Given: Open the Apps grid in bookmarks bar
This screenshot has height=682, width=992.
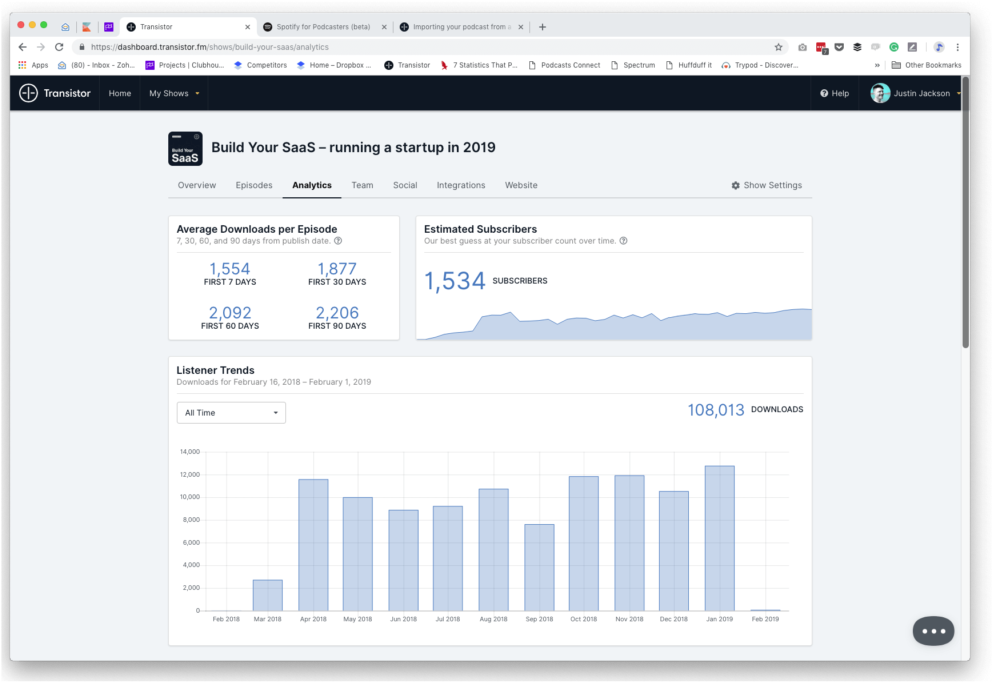Looking at the screenshot, I should click(33, 65).
